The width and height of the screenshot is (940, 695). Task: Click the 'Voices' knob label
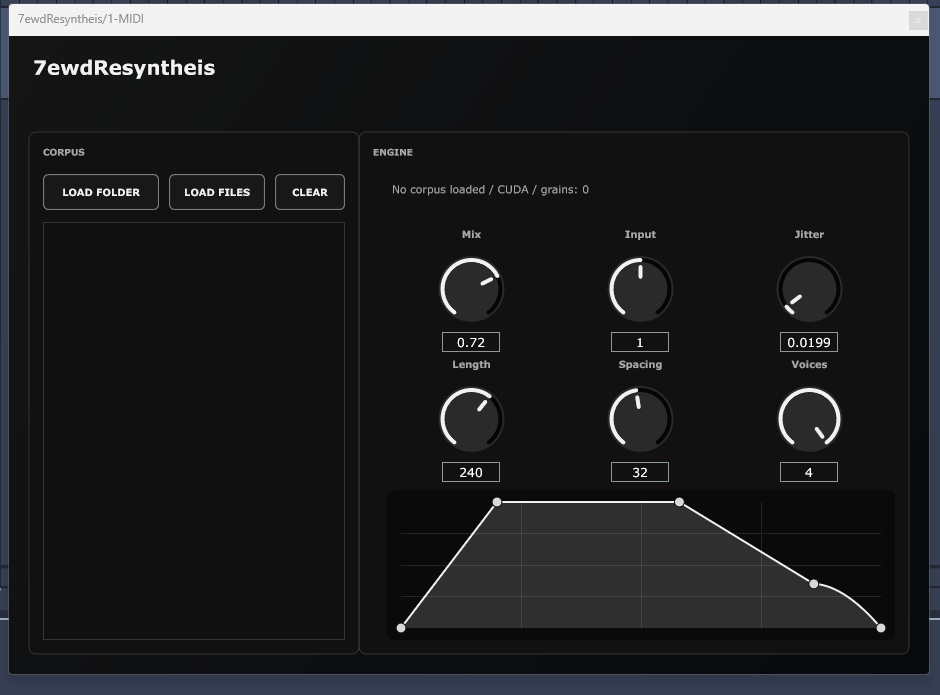(809, 365)
